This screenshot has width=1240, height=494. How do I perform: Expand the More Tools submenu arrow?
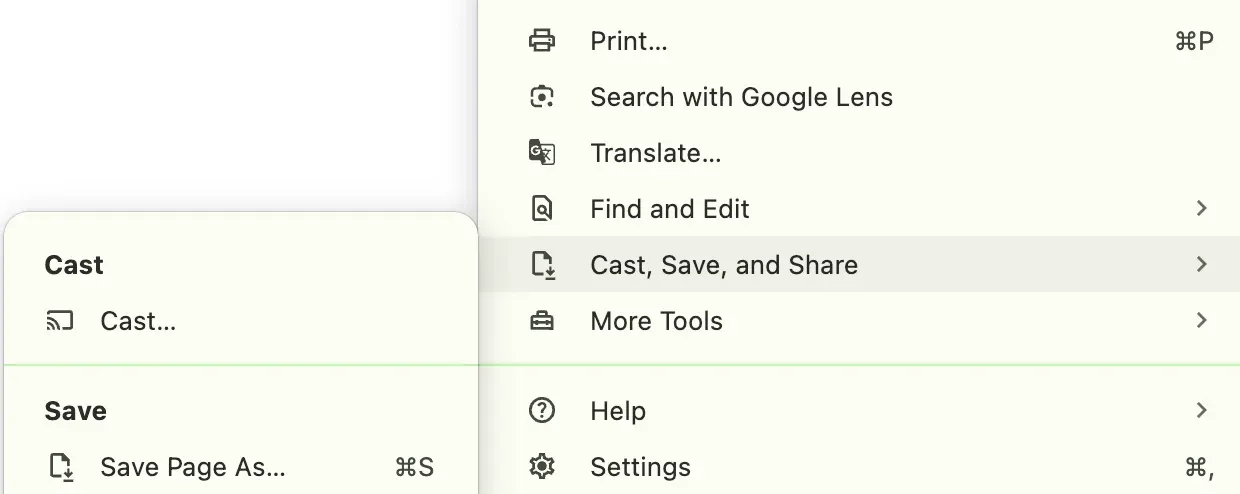point(1201,320)
